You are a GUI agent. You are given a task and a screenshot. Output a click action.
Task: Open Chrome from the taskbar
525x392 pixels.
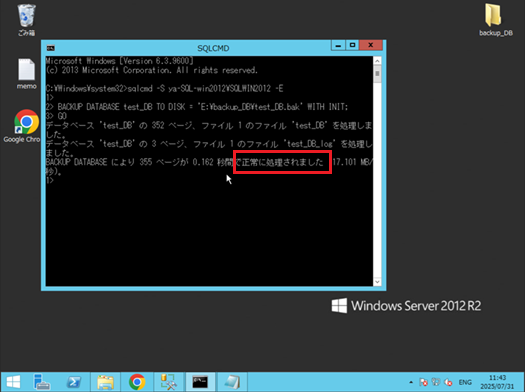137,382
